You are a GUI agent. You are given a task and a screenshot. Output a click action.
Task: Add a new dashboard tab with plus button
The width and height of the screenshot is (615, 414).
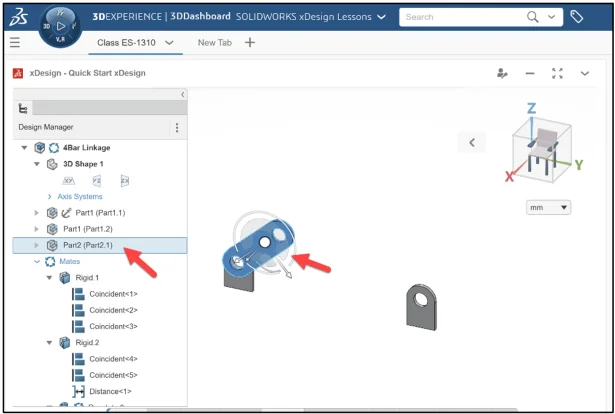coord(250,42)
